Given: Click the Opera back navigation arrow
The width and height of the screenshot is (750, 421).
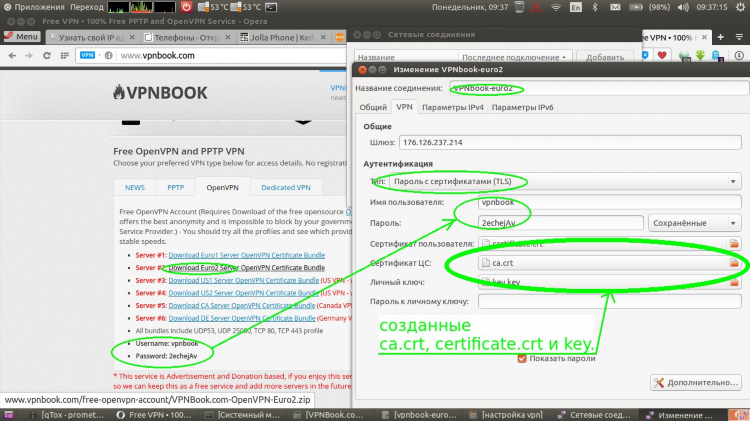Looking at the screenshot, I should point(12,55).
